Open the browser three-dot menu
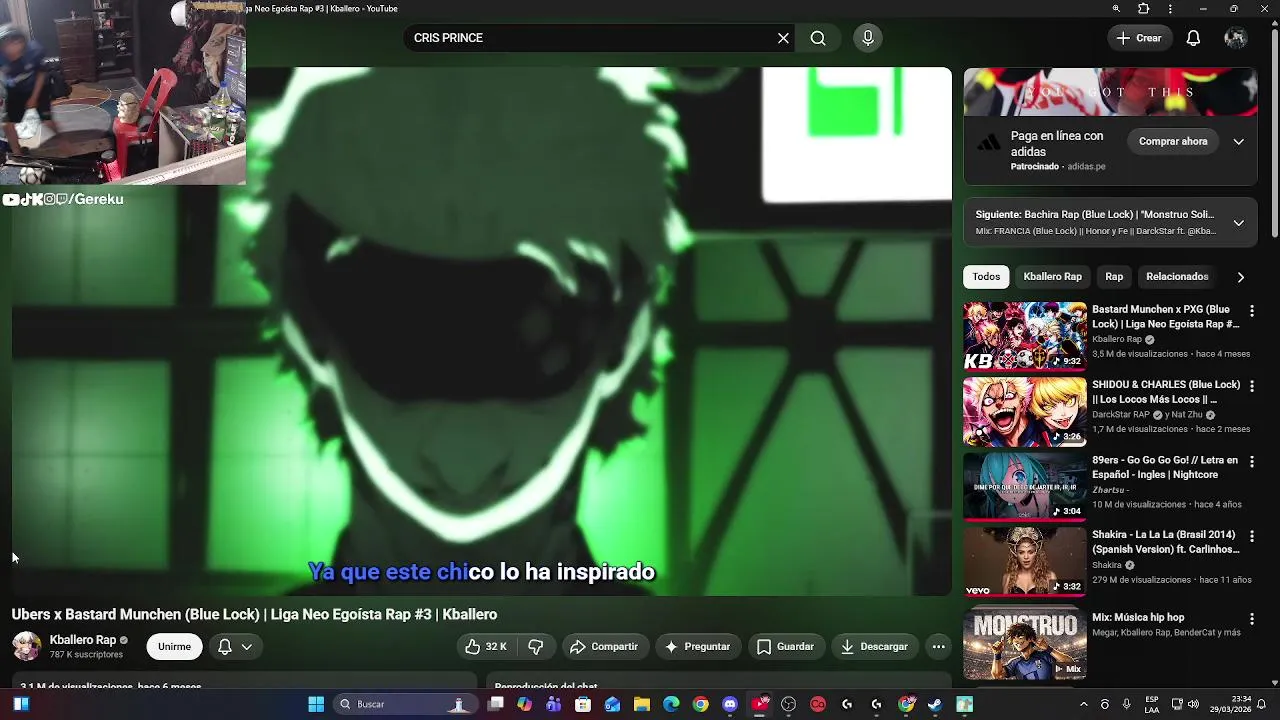 point(1170,9)
